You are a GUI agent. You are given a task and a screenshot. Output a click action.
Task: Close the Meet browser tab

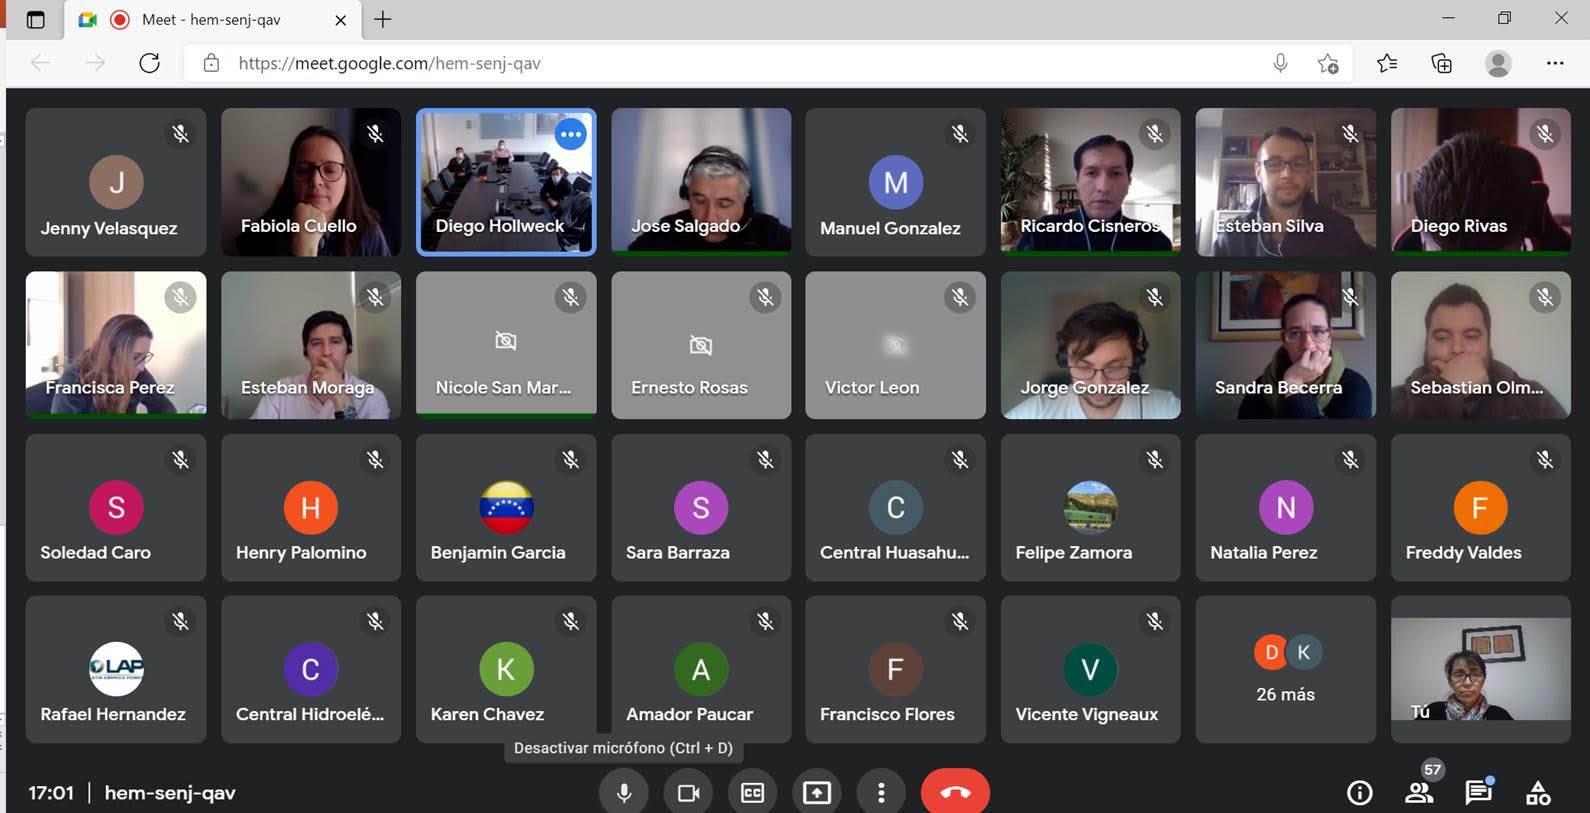tap(340, 19)
